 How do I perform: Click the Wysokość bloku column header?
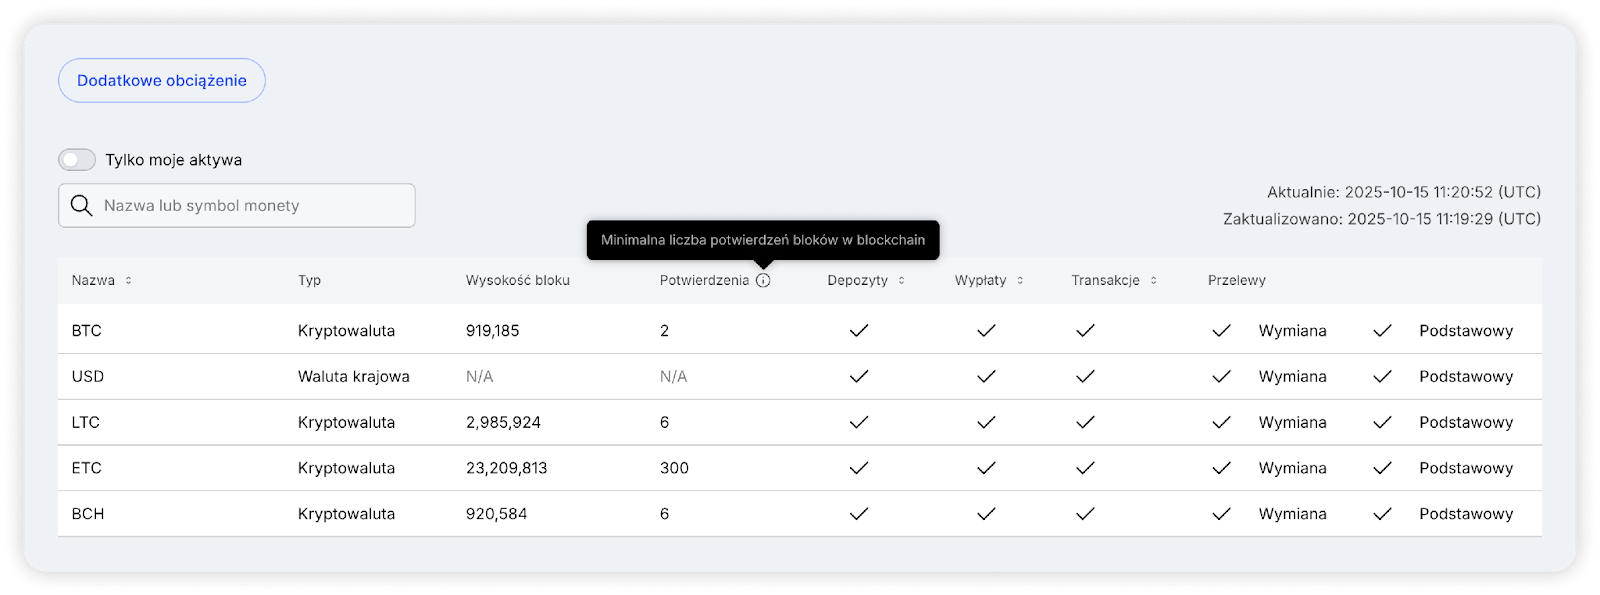click(x=517, y=281)
